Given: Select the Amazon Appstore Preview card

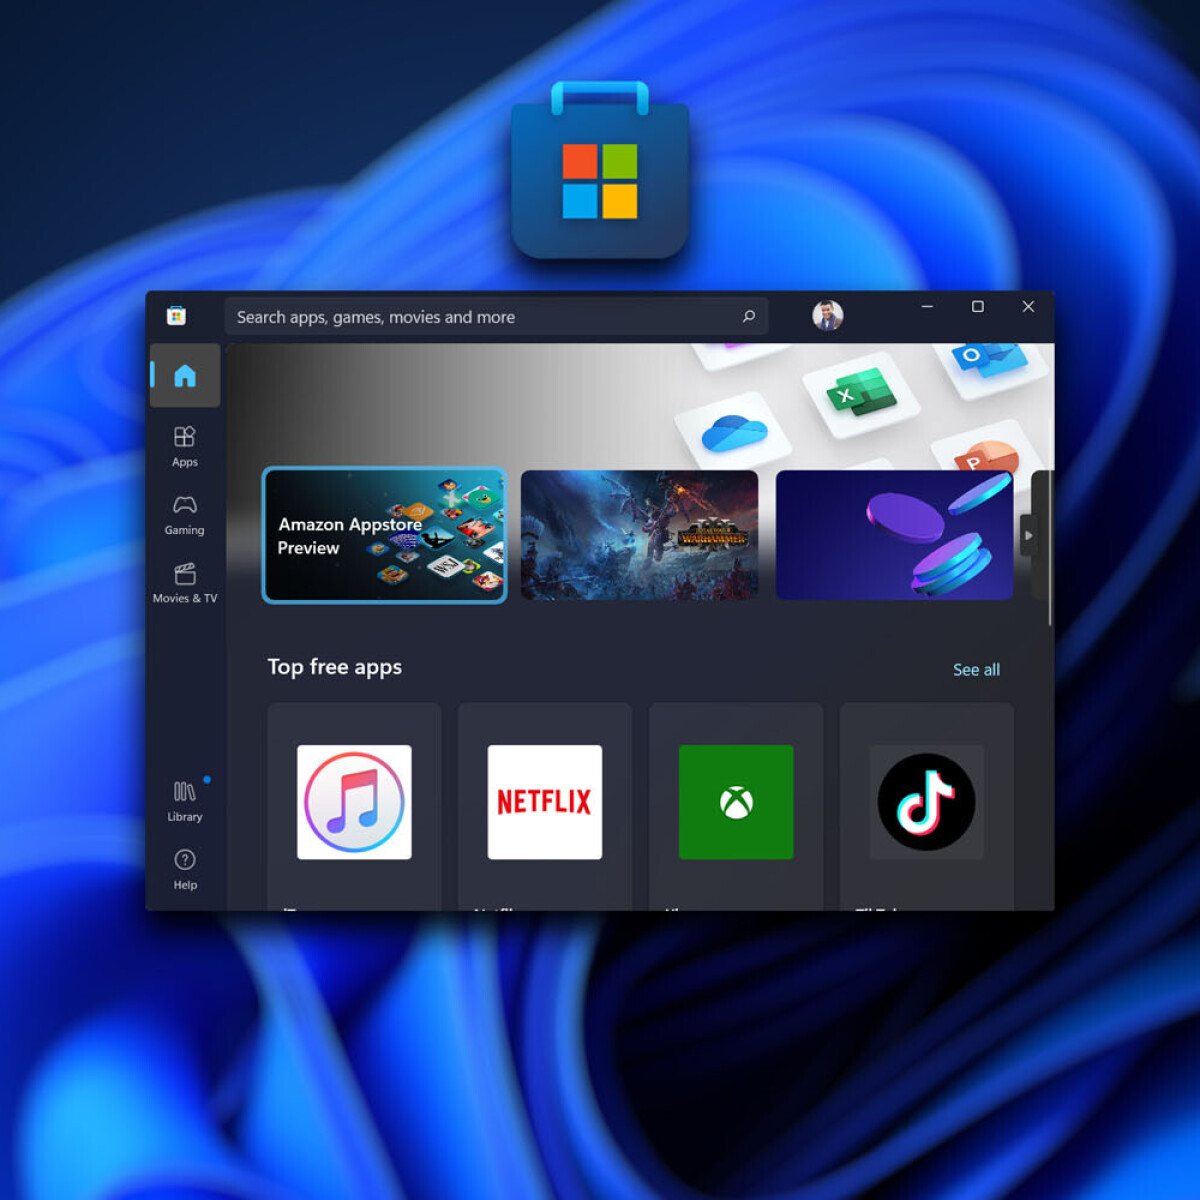Looking at the screenshot, I should [385, 535].
